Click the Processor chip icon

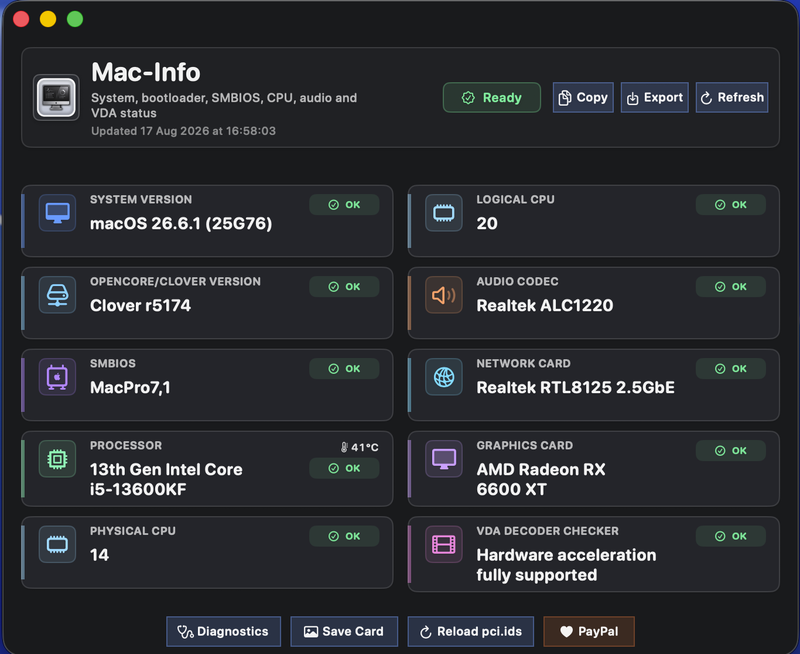[x=58, y=459]
